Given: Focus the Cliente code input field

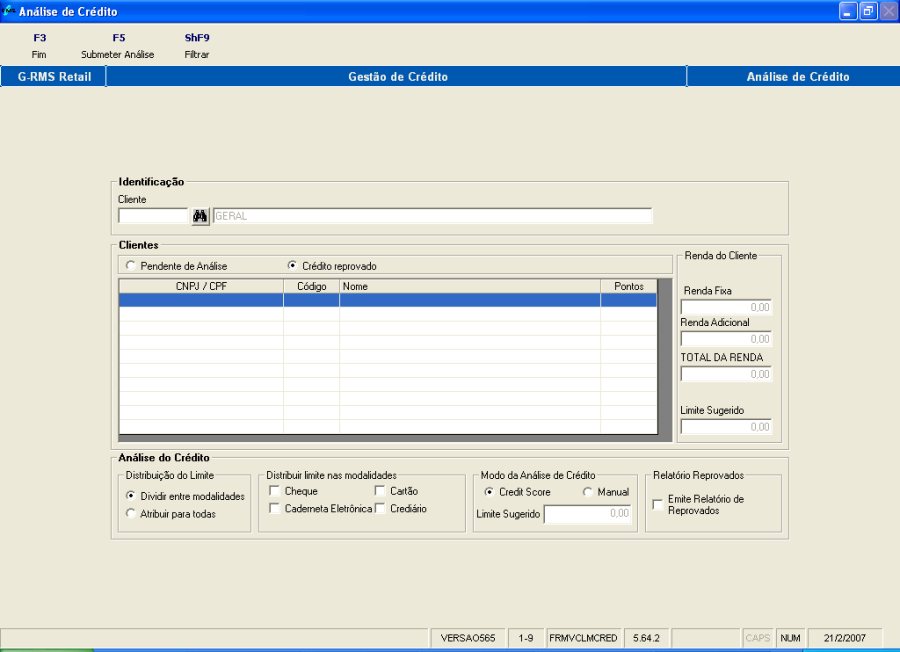Looking at the screenshot, I should (x=153, y=216).
